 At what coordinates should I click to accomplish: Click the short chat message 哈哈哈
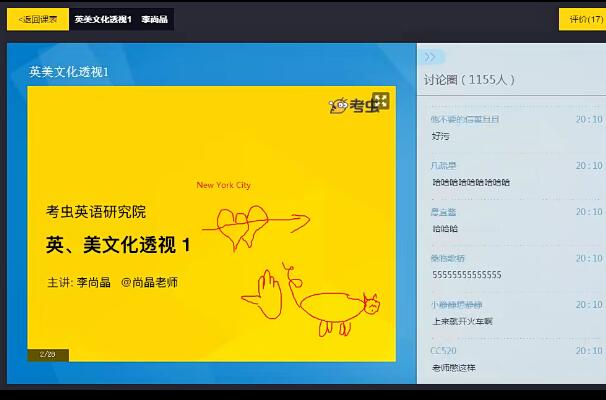coord(445,229)
